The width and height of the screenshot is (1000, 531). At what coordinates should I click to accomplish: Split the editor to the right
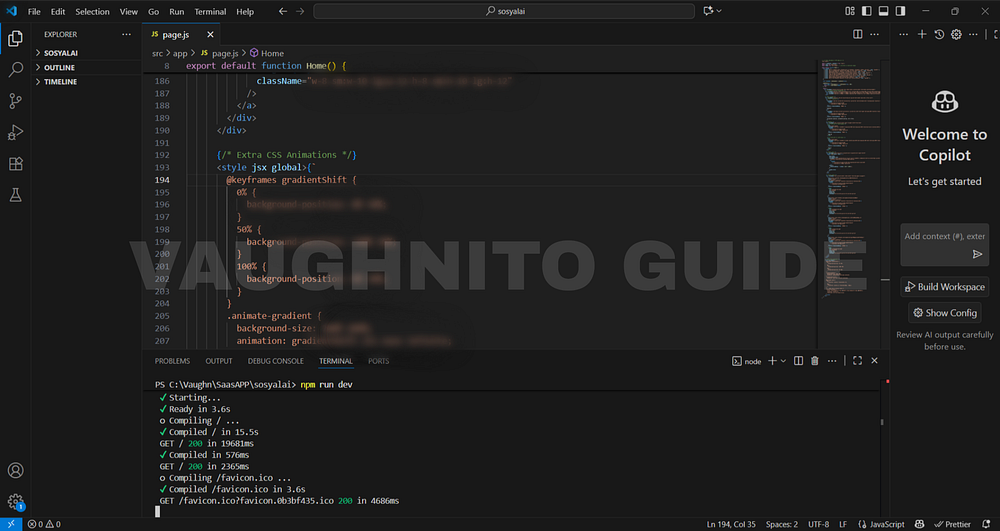click(x=858, y=34)
